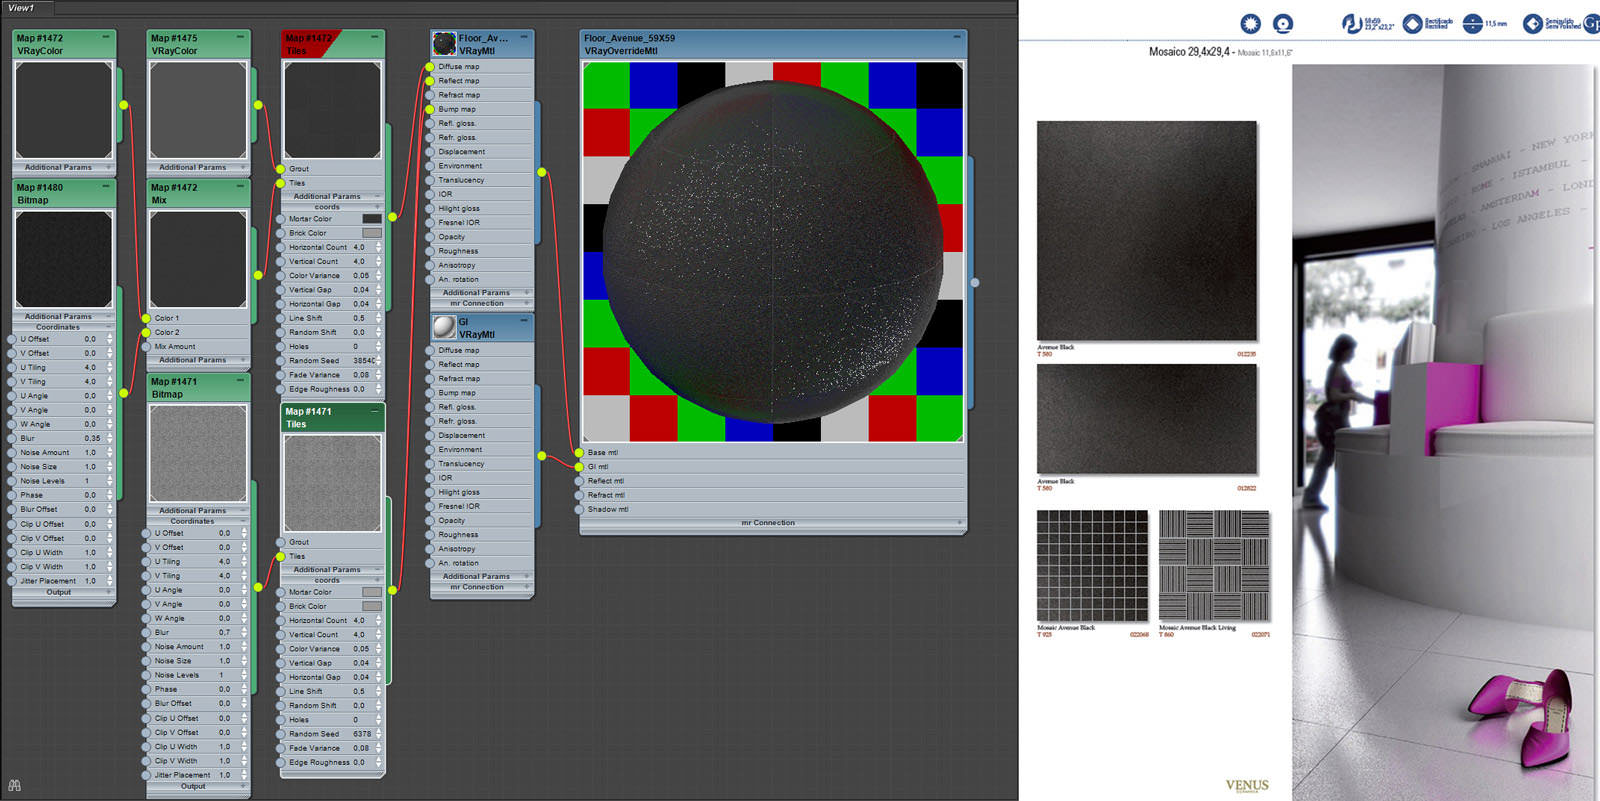Click the Mix Amount socket on Mix node
The image size is (1600, 801).
[x=145, y=347]
